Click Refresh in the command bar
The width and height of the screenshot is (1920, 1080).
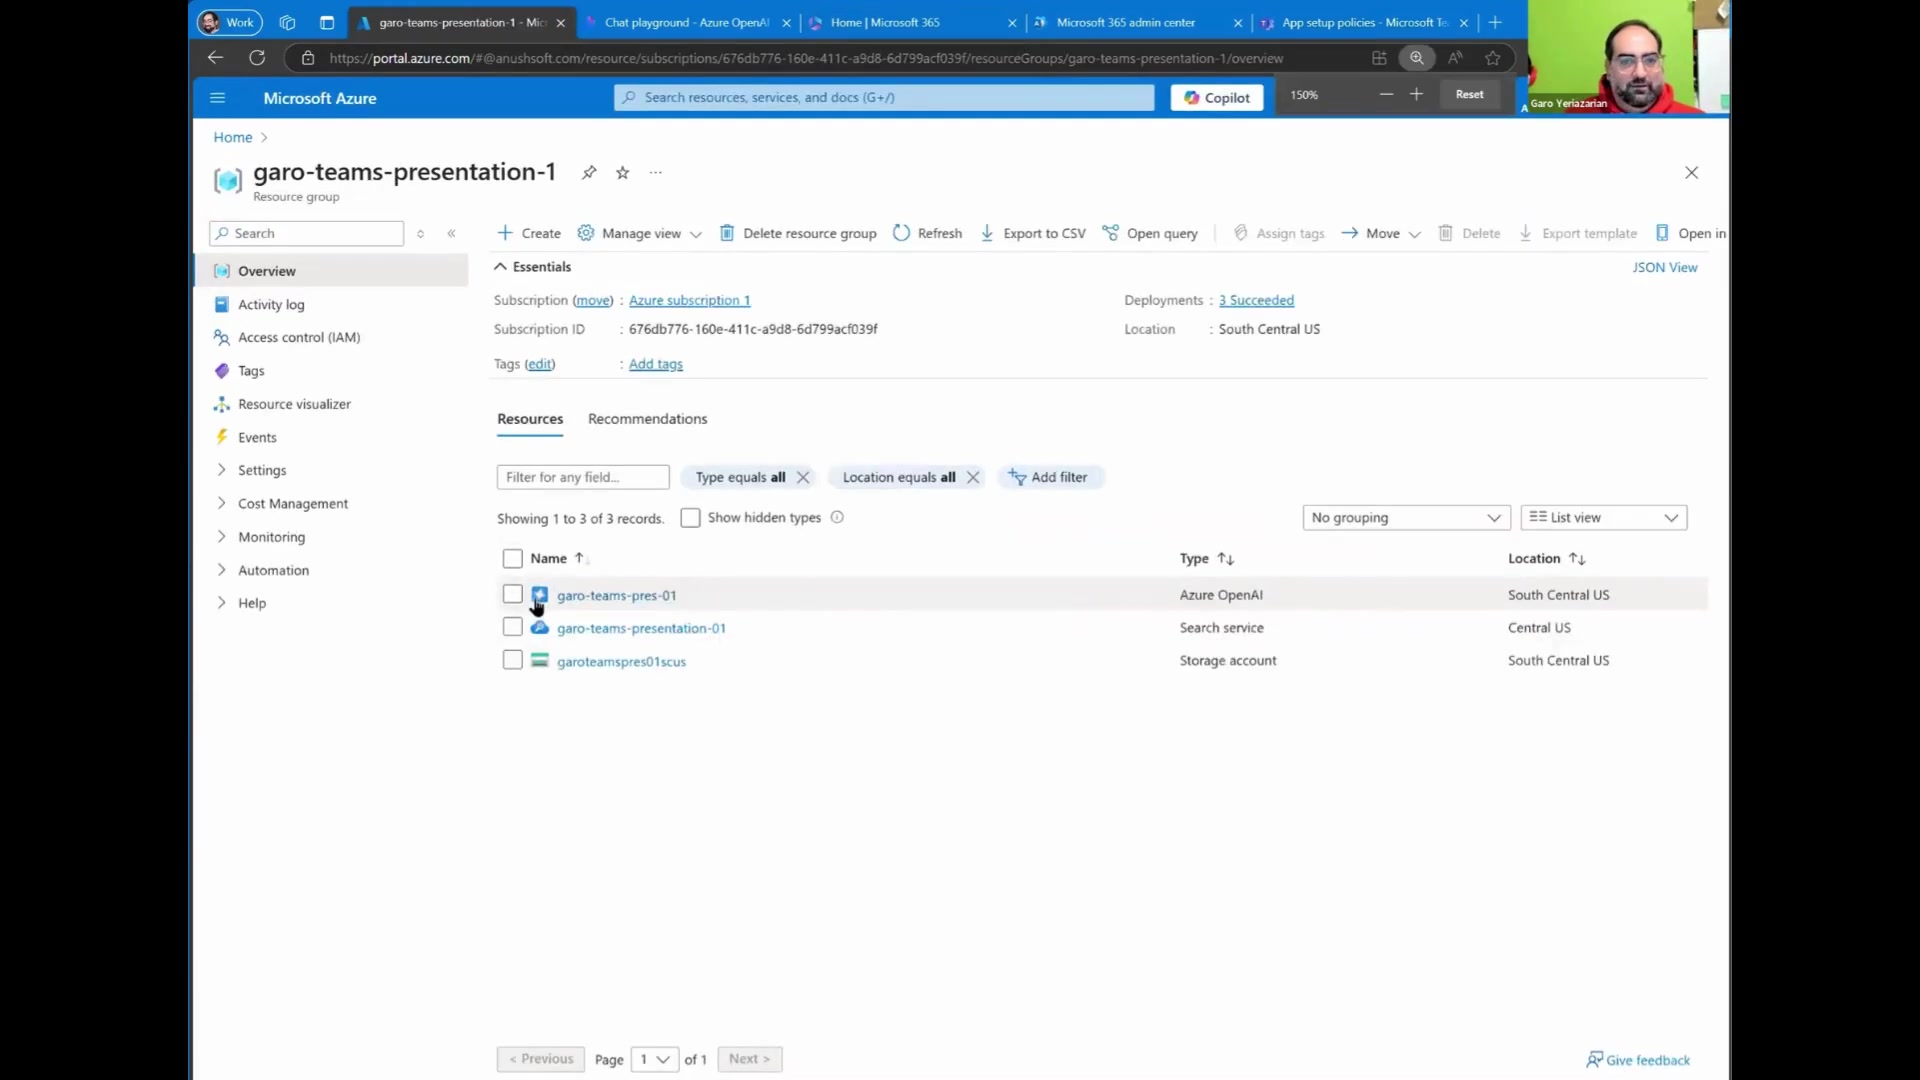point(927,233)
